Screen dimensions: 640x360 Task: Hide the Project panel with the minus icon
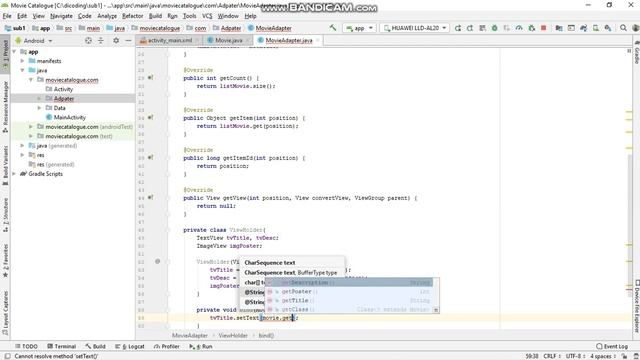click(x=128, y=40)
